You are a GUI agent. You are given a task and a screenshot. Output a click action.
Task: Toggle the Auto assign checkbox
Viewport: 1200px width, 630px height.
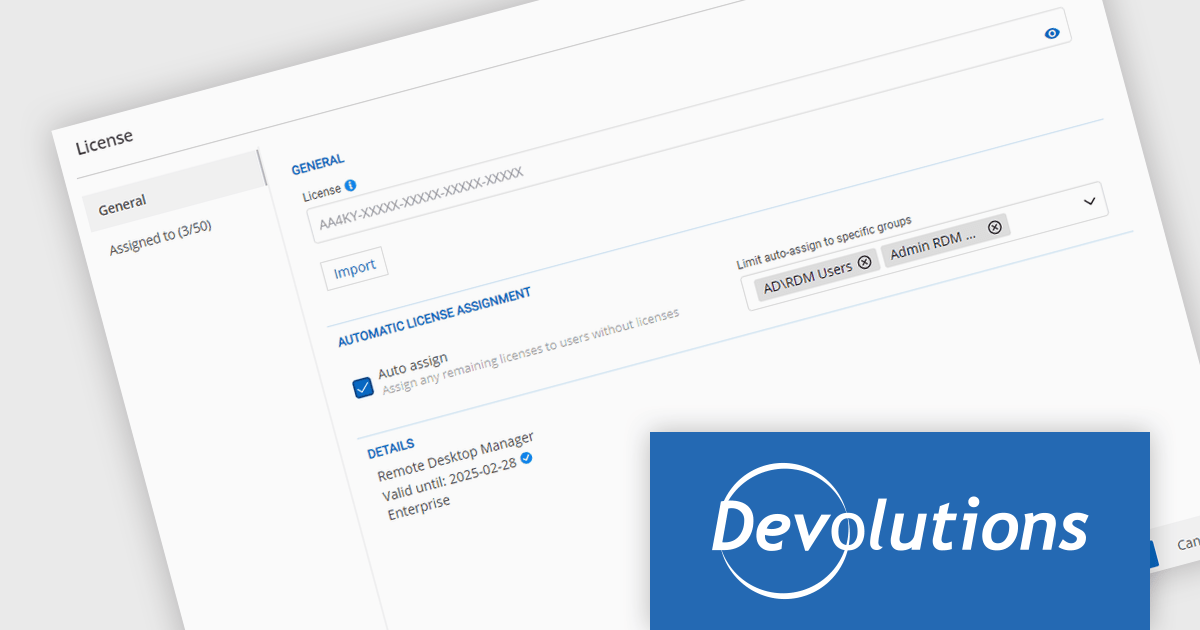364,387
